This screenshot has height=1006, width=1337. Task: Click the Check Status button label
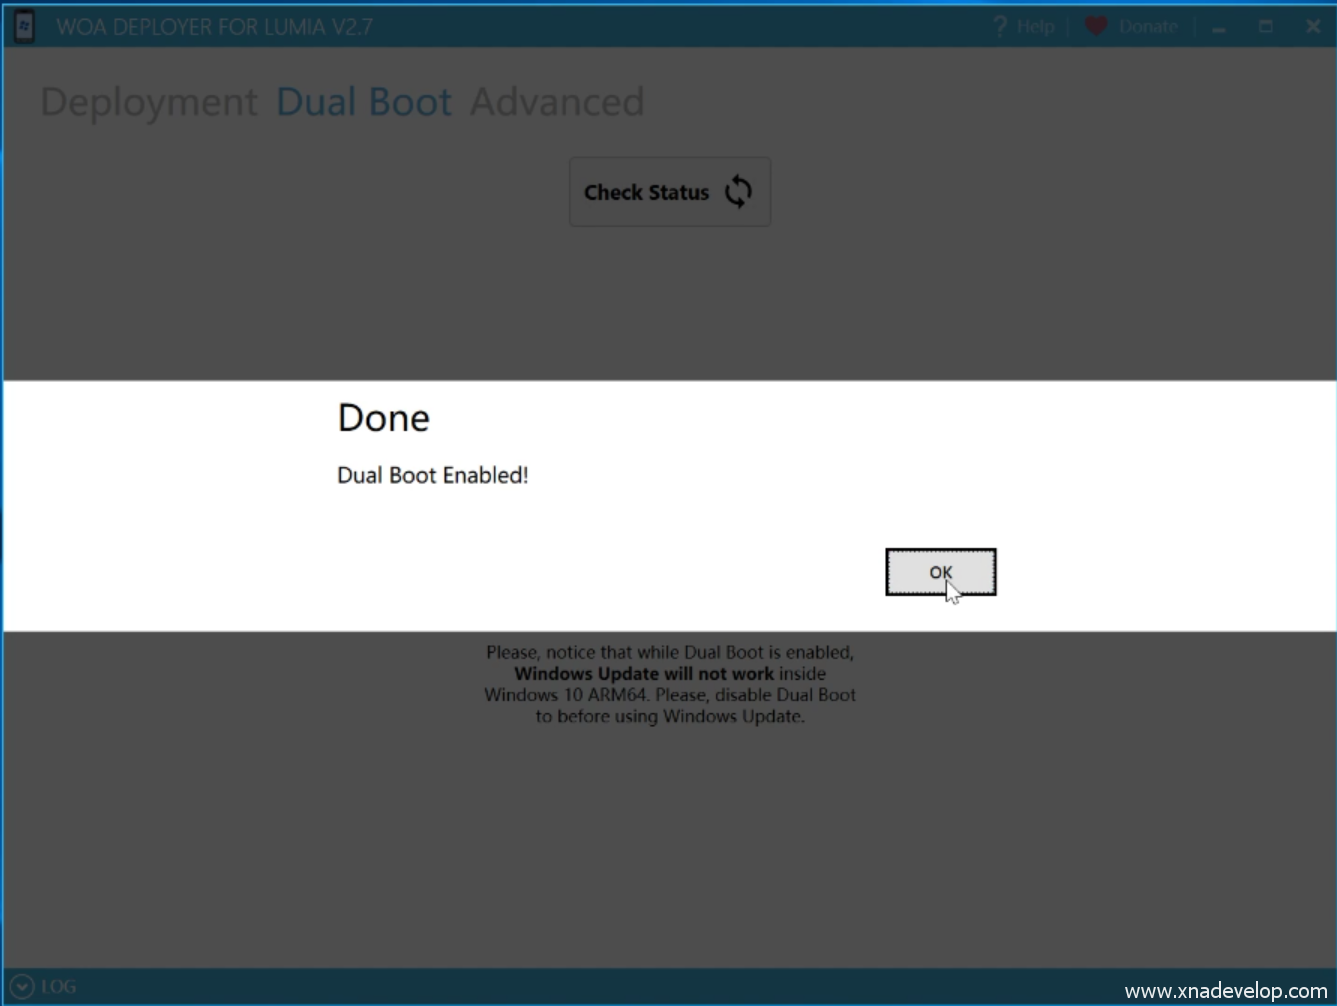click(646, 192)
